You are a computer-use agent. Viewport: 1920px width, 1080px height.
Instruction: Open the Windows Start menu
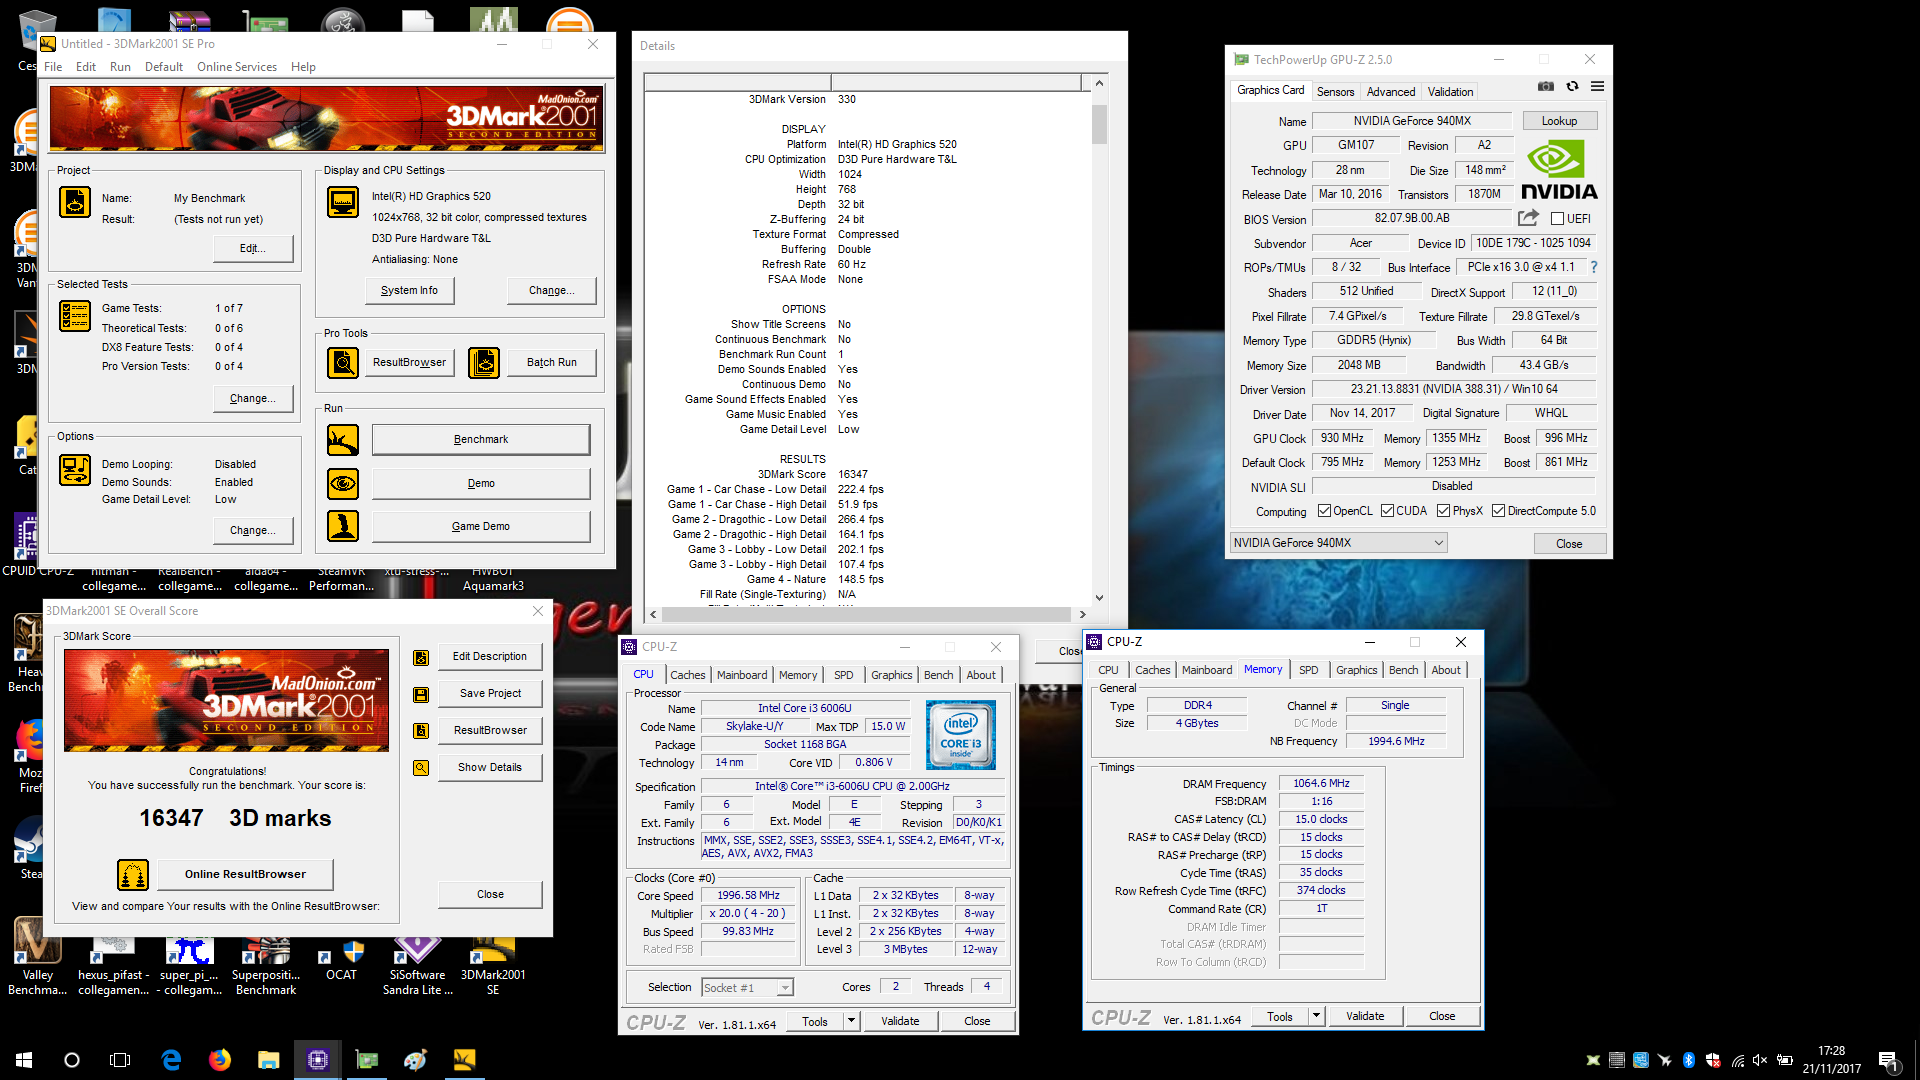coord(24,1060)
